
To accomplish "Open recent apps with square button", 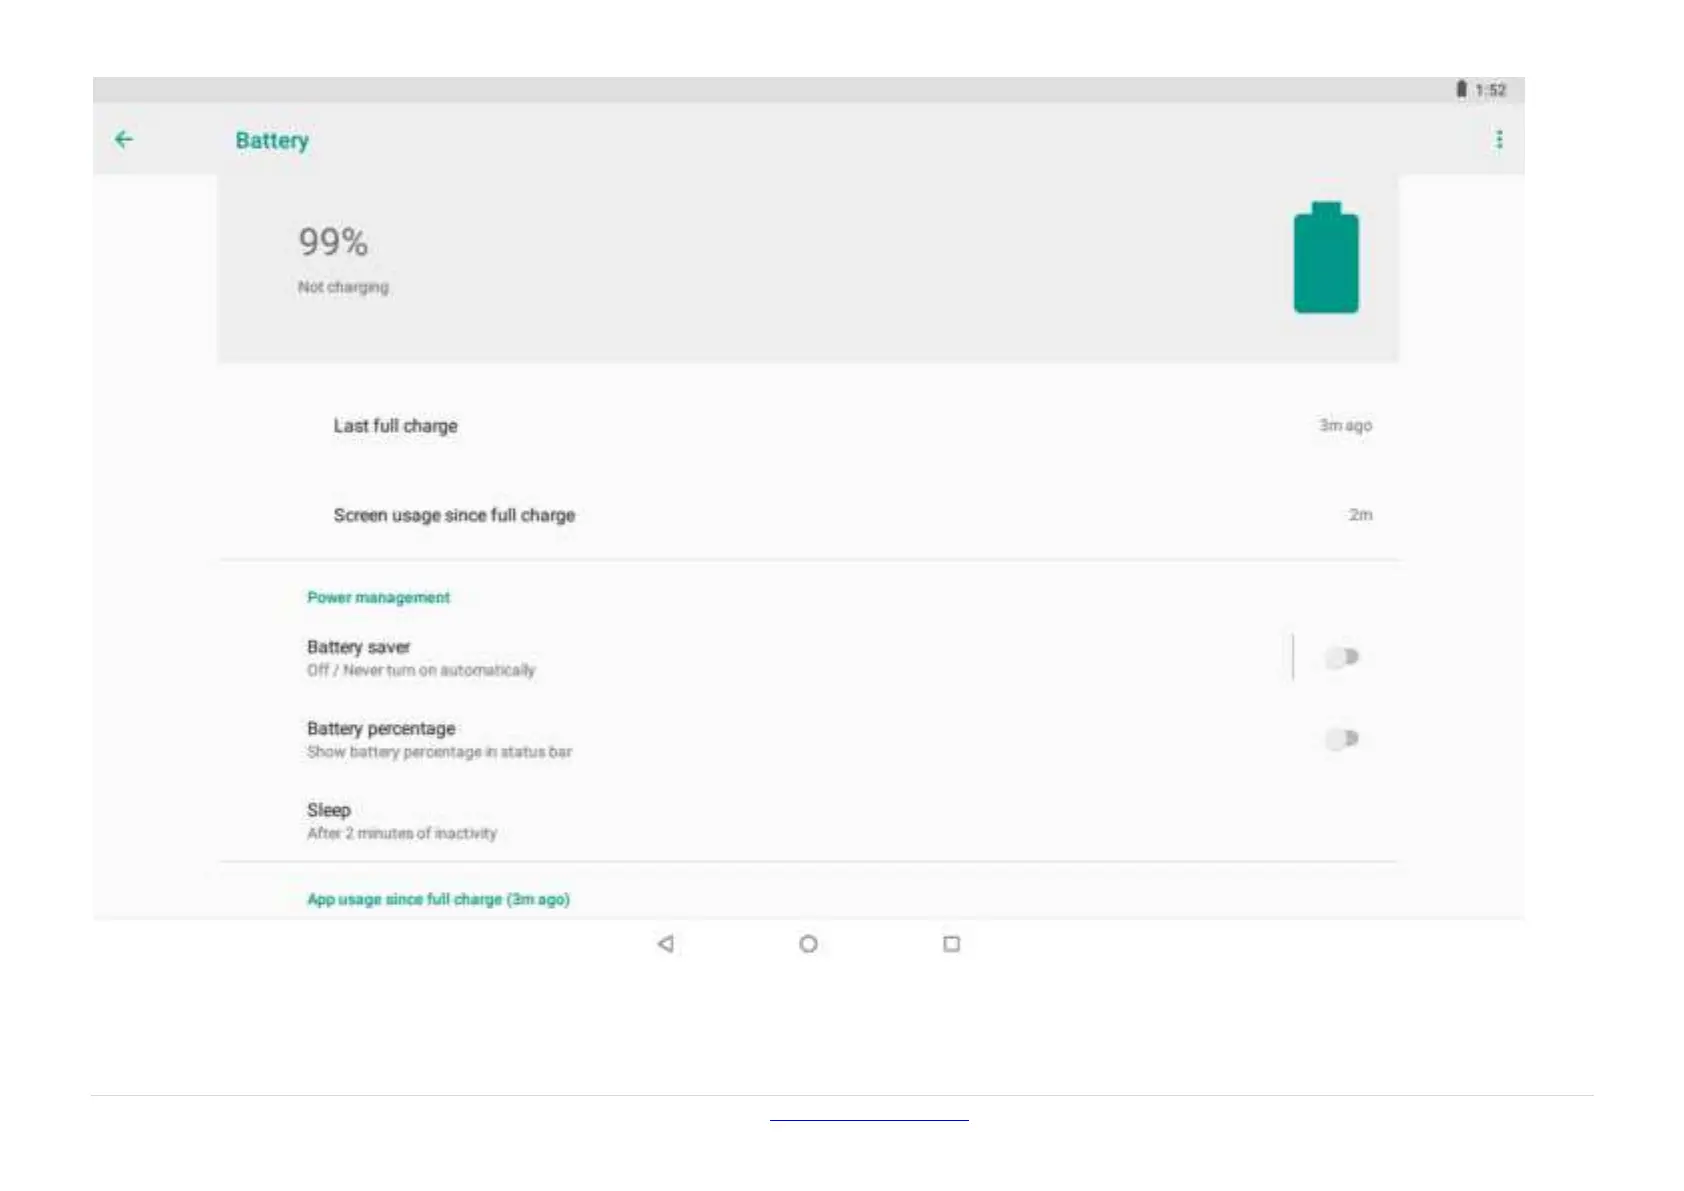I will (951, 944).
